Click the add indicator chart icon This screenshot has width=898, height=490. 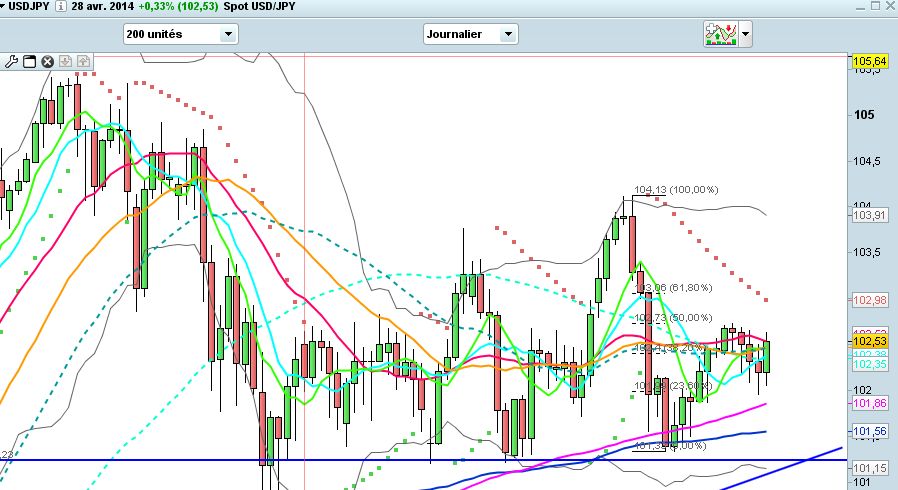click(x=721, y=34)
